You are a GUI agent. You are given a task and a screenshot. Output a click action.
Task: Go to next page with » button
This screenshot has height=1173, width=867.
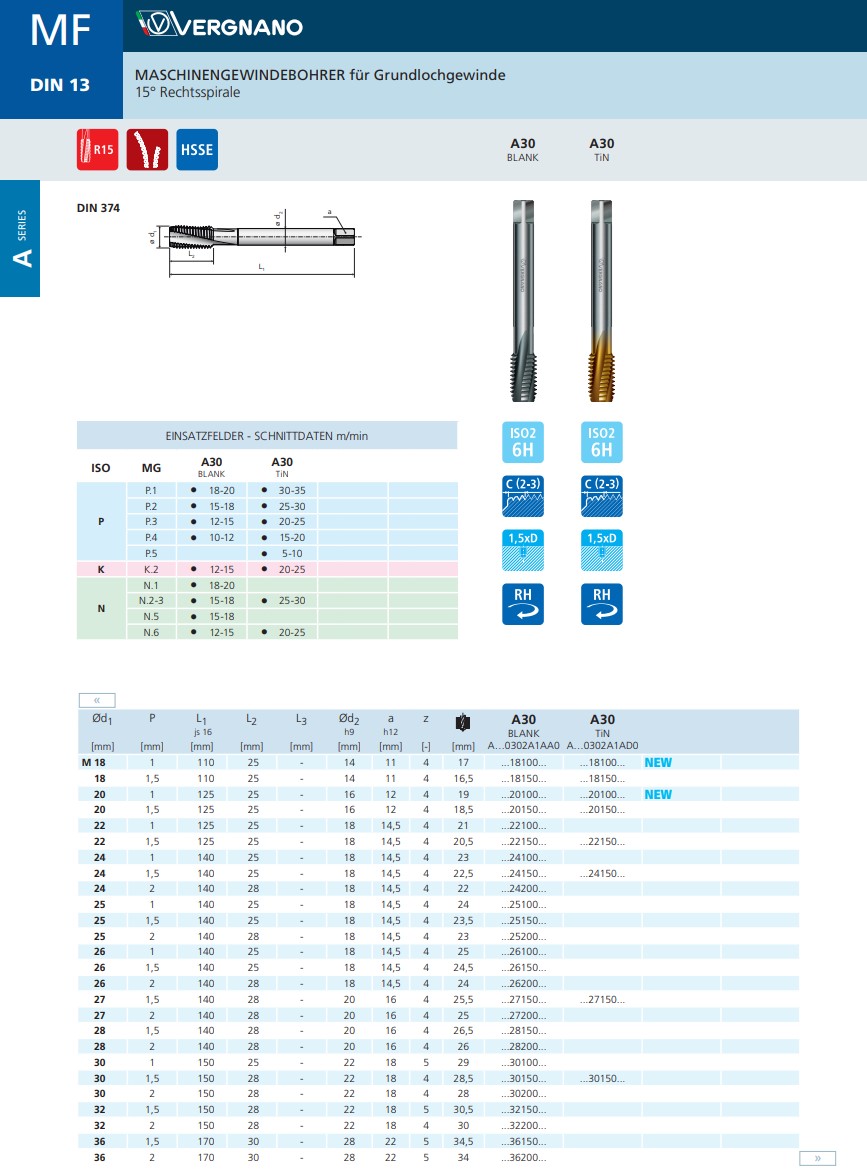pyautogui.click(x=817, y=1158)
